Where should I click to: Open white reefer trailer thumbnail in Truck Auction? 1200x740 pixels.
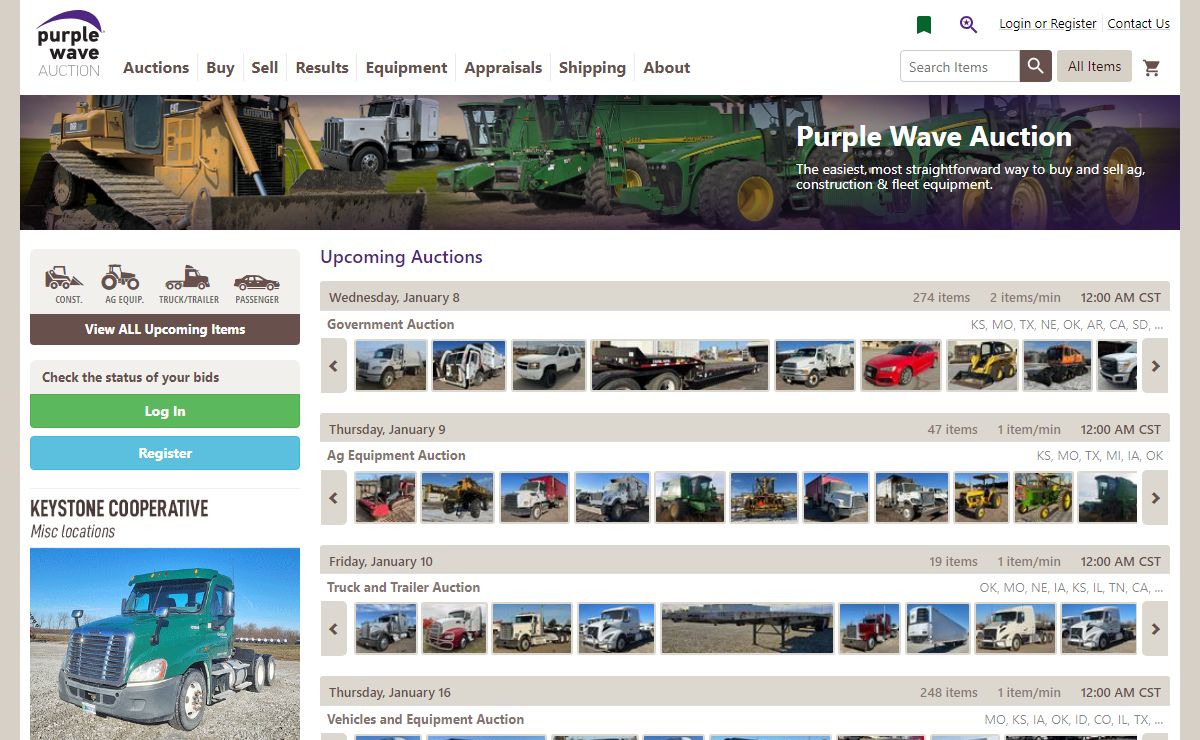coord(938,629)
